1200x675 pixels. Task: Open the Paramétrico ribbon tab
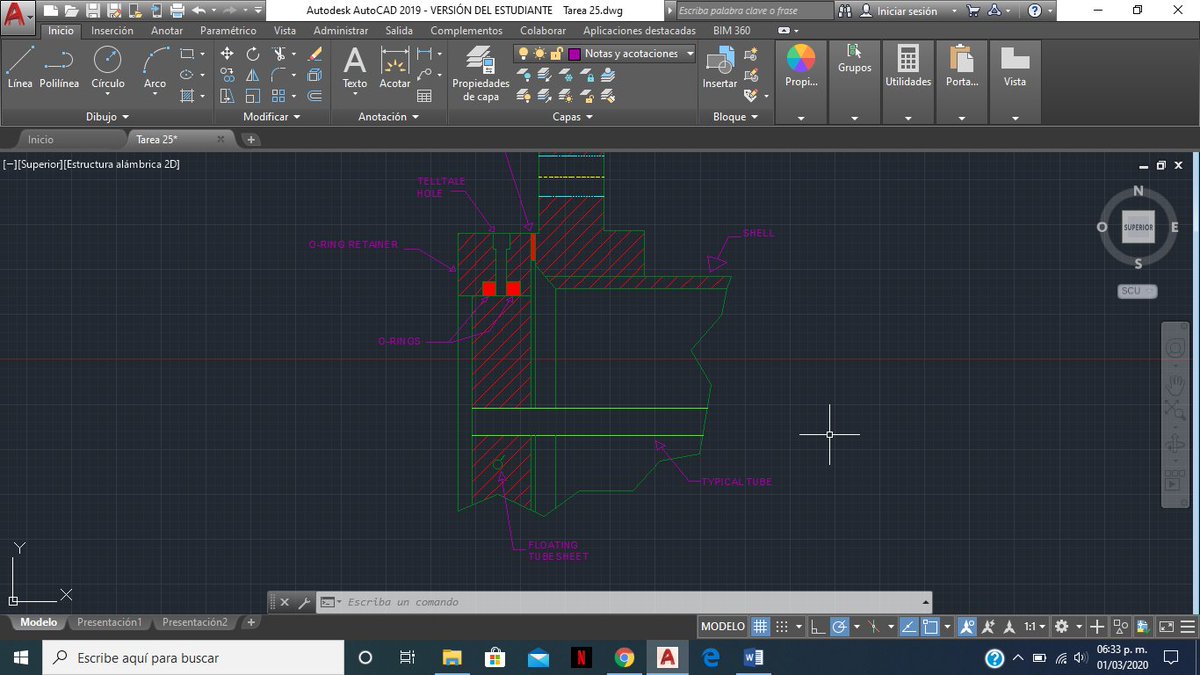228,31
